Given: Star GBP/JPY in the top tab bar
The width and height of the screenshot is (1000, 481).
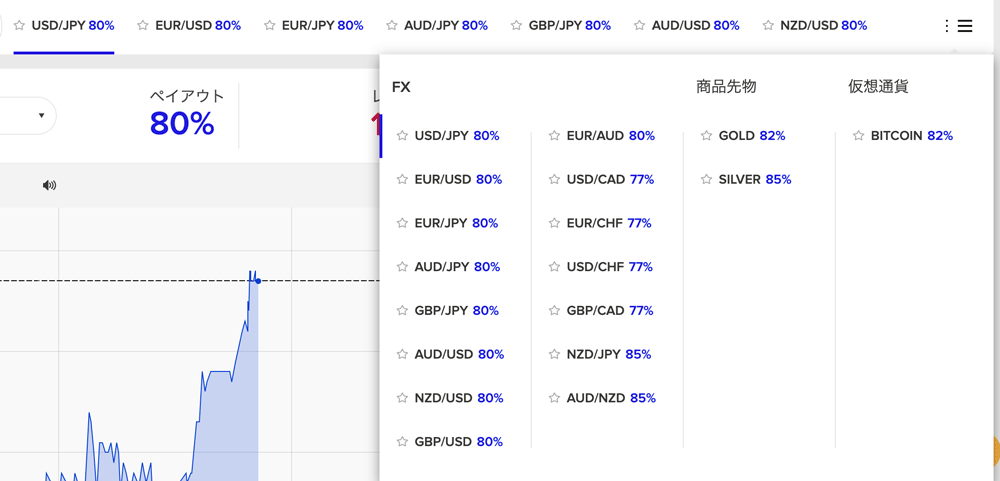Looking at the screenshot, I should pos(517,26).
